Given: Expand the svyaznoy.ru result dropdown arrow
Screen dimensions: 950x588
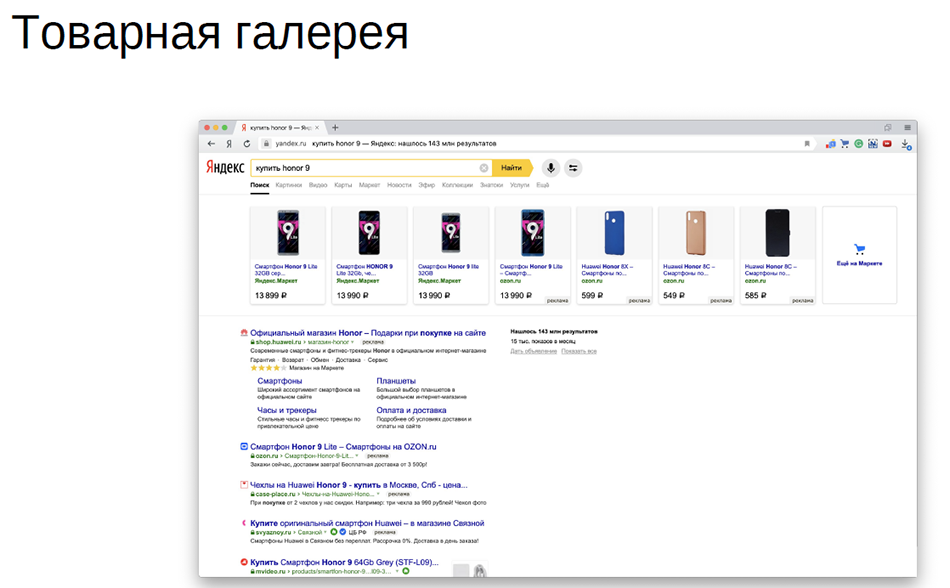Looking at the screenshot, I should pos(325,532).
